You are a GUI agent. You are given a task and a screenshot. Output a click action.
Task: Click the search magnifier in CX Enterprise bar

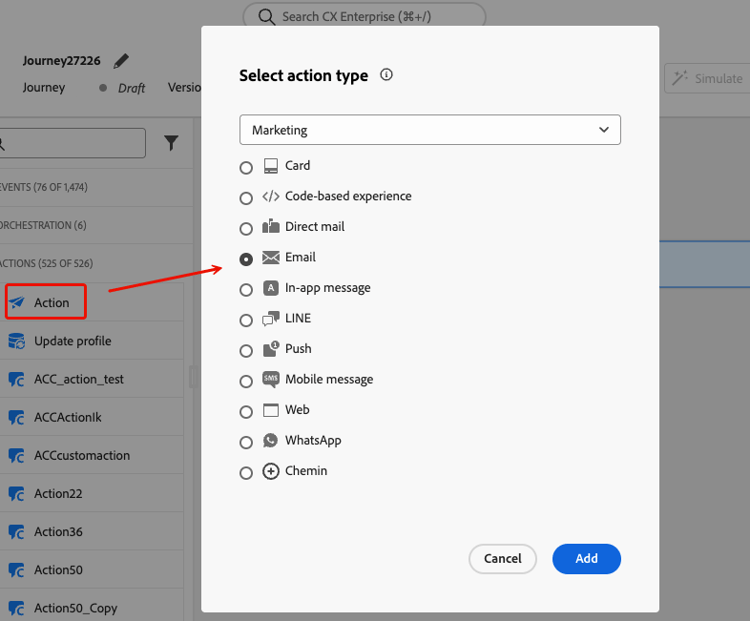[266, 17]
